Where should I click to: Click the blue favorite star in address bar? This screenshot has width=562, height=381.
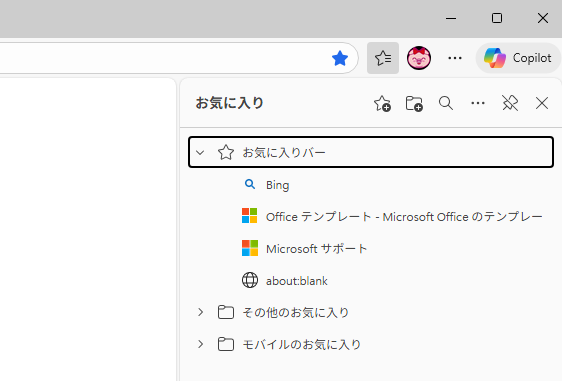340,58
